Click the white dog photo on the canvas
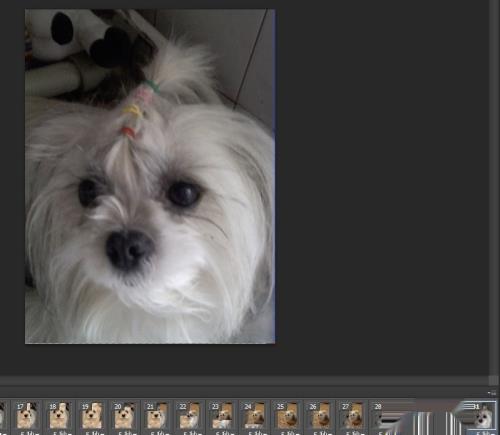This screenshot has width=500, height=435. (150, 176)
